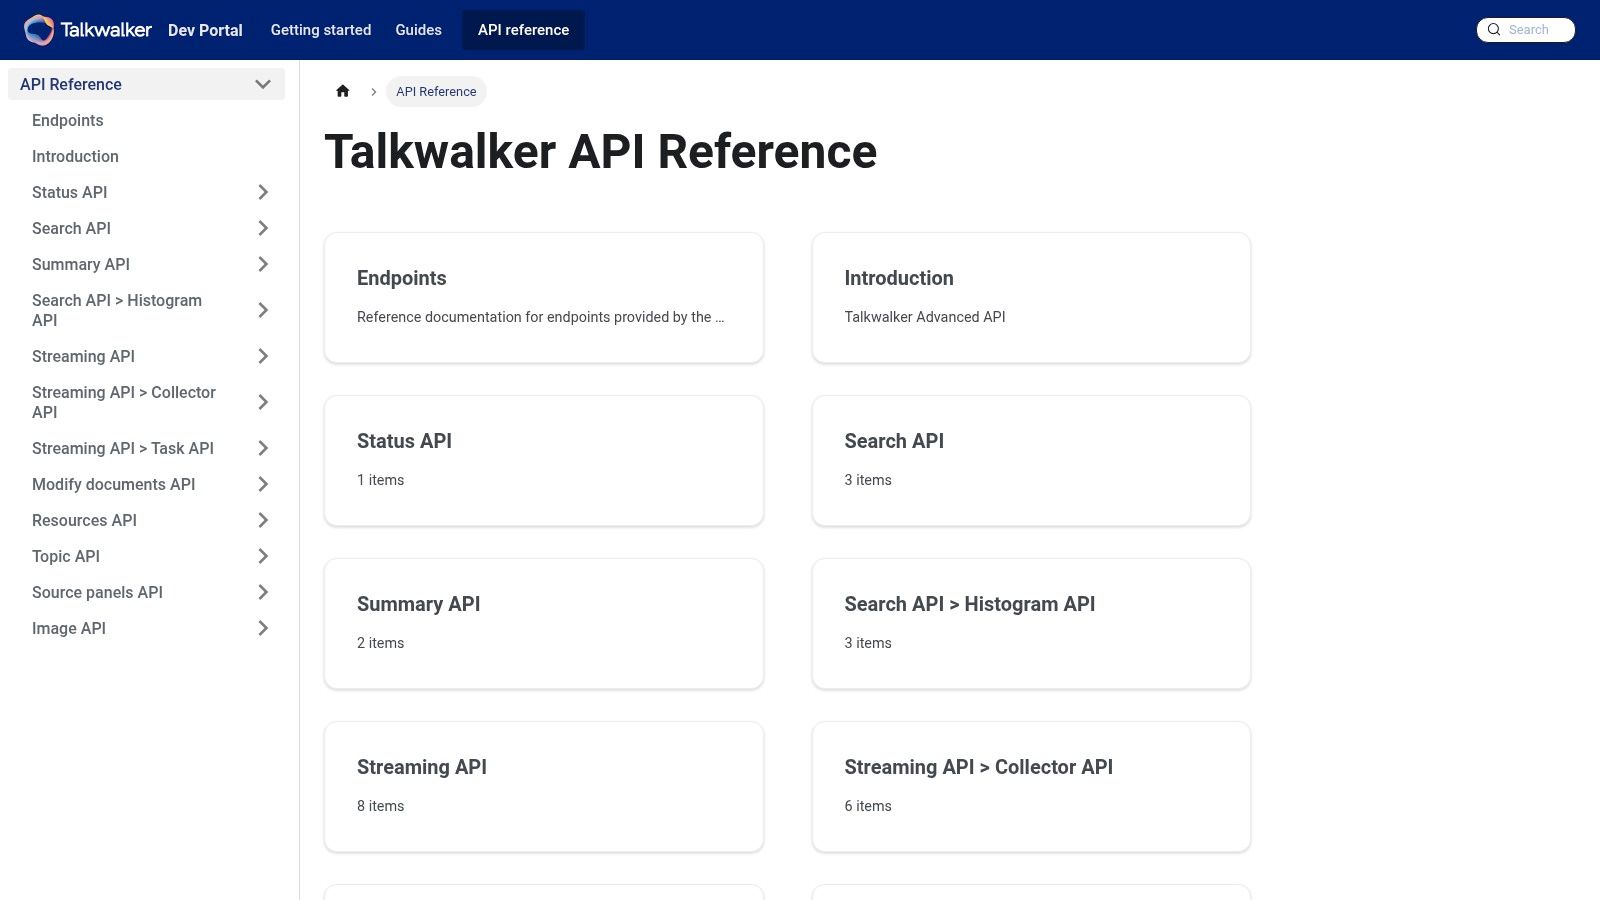Image resolution: width=1600 pixels, height=900 pixels.
Task: Expand Streaming API in the sidebar
Action: (x=263, y=356)
